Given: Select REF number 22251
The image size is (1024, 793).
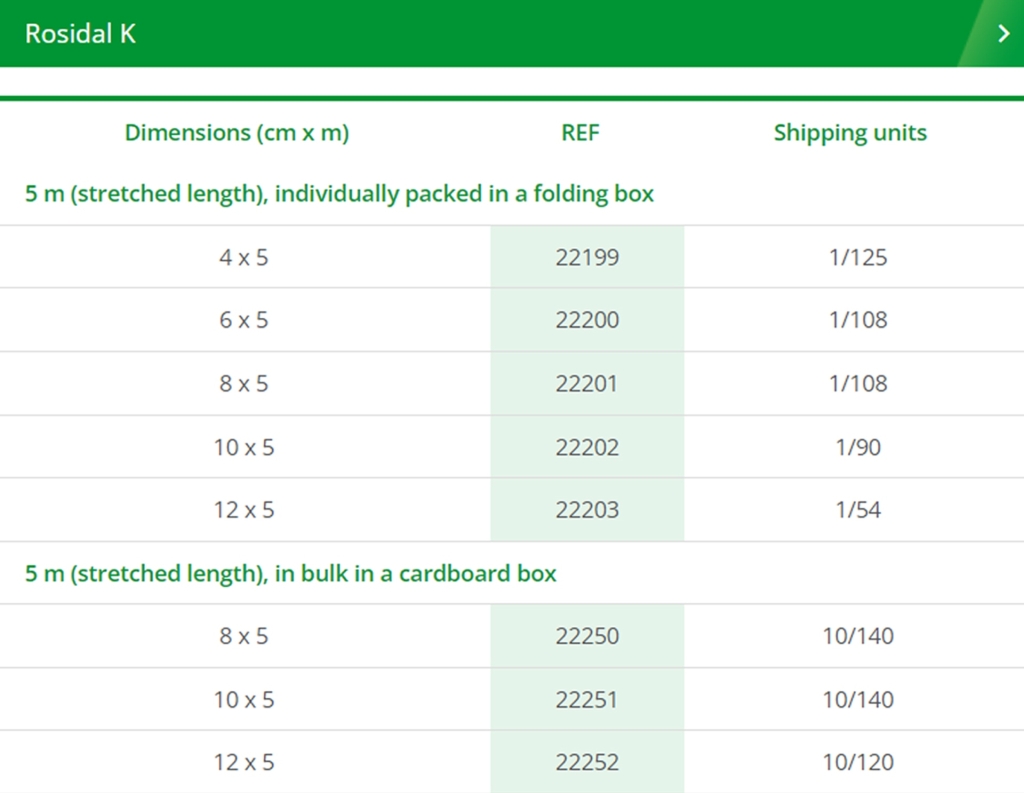Looking at the screenshot, I should coord(587,700).
